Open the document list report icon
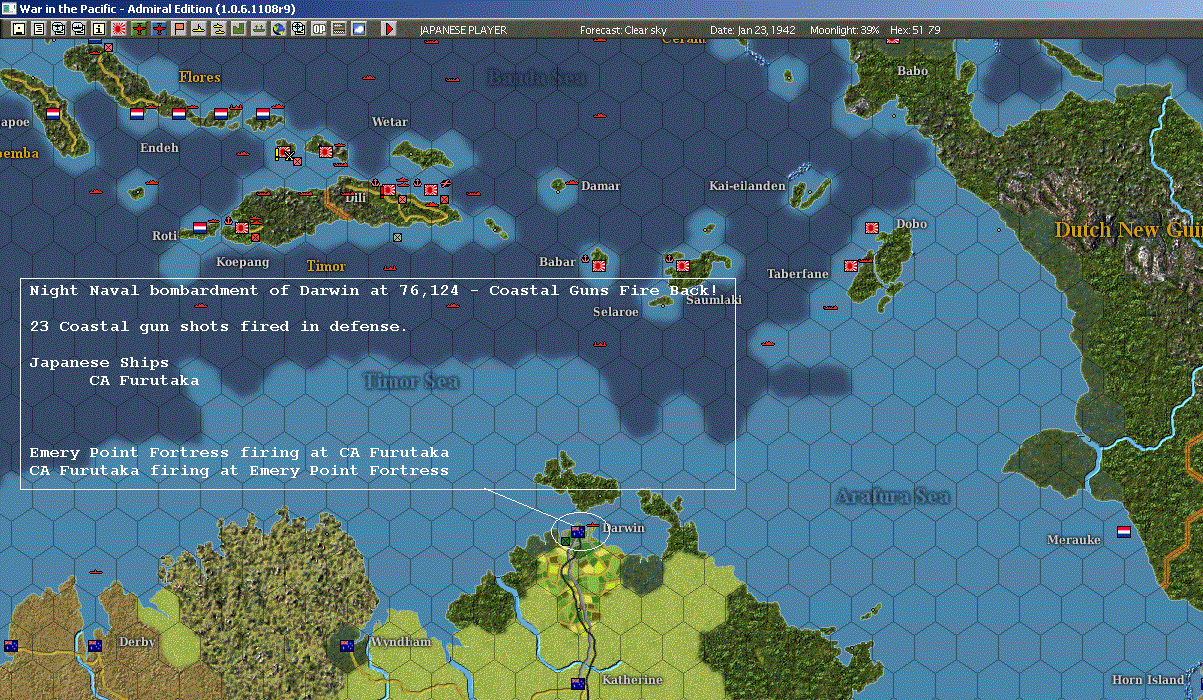This screenshot has width=1203, height=700. tap(38, 29)
